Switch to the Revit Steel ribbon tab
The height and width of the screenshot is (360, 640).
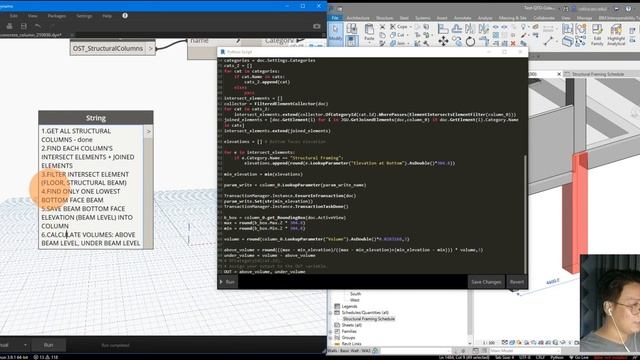point(404,18)
